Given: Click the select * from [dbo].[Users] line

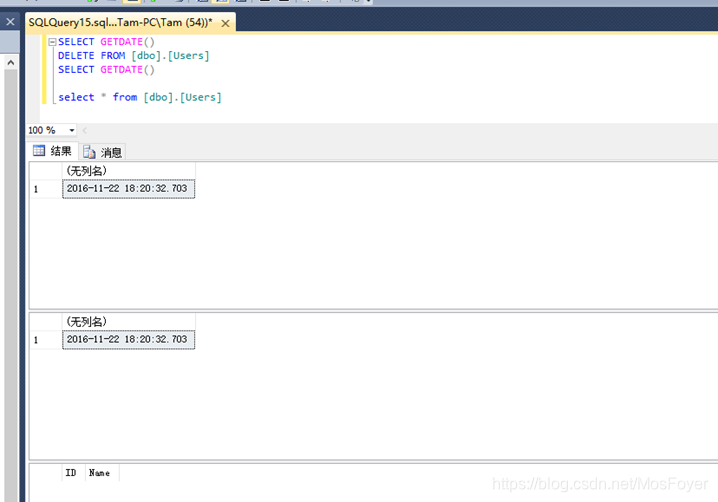Looking at the screenshot, I should [140, 97].
